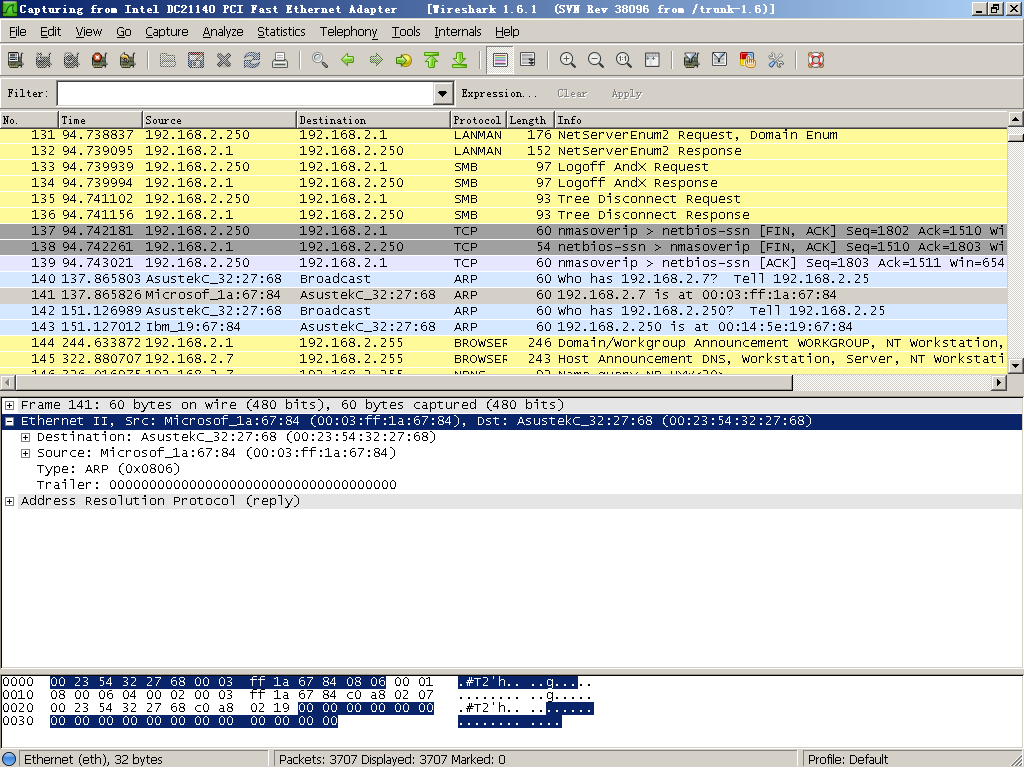The width and height of the screenshot is (1024, 768).
Task: Select the Type: ARP (0x0806) line
Action: point(108,470)
